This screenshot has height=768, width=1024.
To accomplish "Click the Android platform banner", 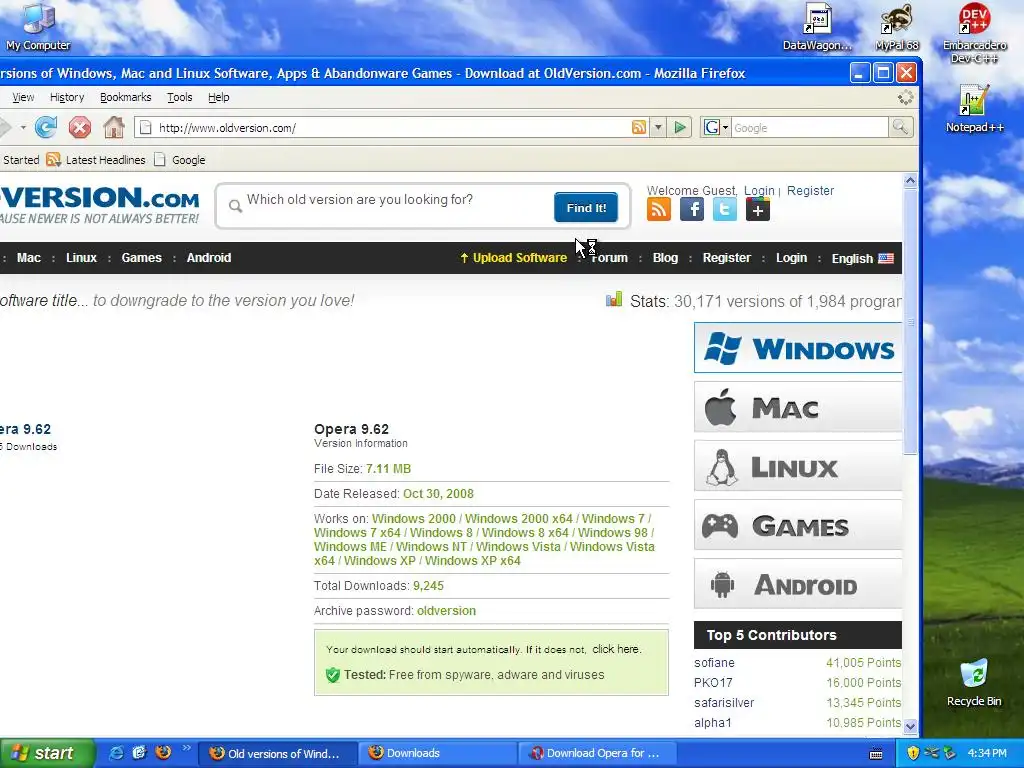I will [x=797, y=584].
